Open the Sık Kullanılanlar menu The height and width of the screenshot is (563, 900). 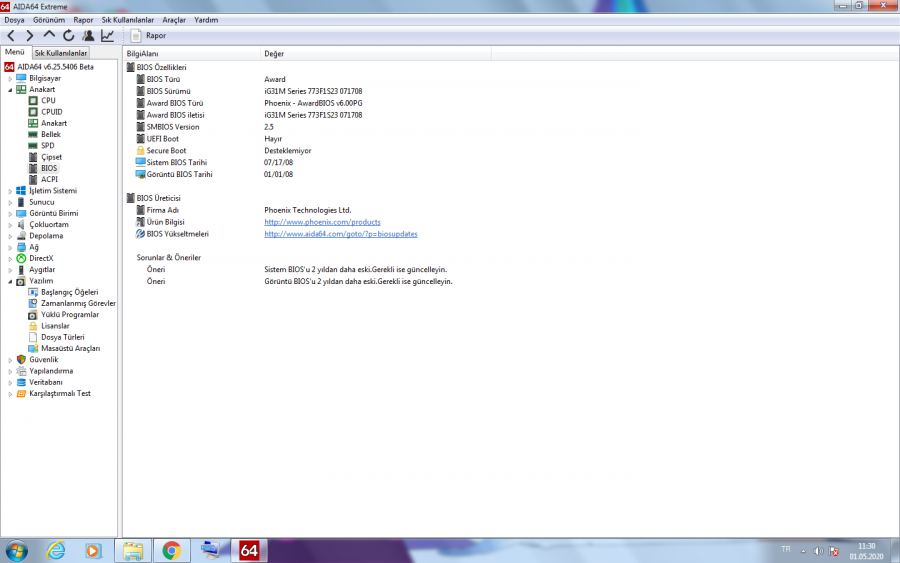point(127,20)
